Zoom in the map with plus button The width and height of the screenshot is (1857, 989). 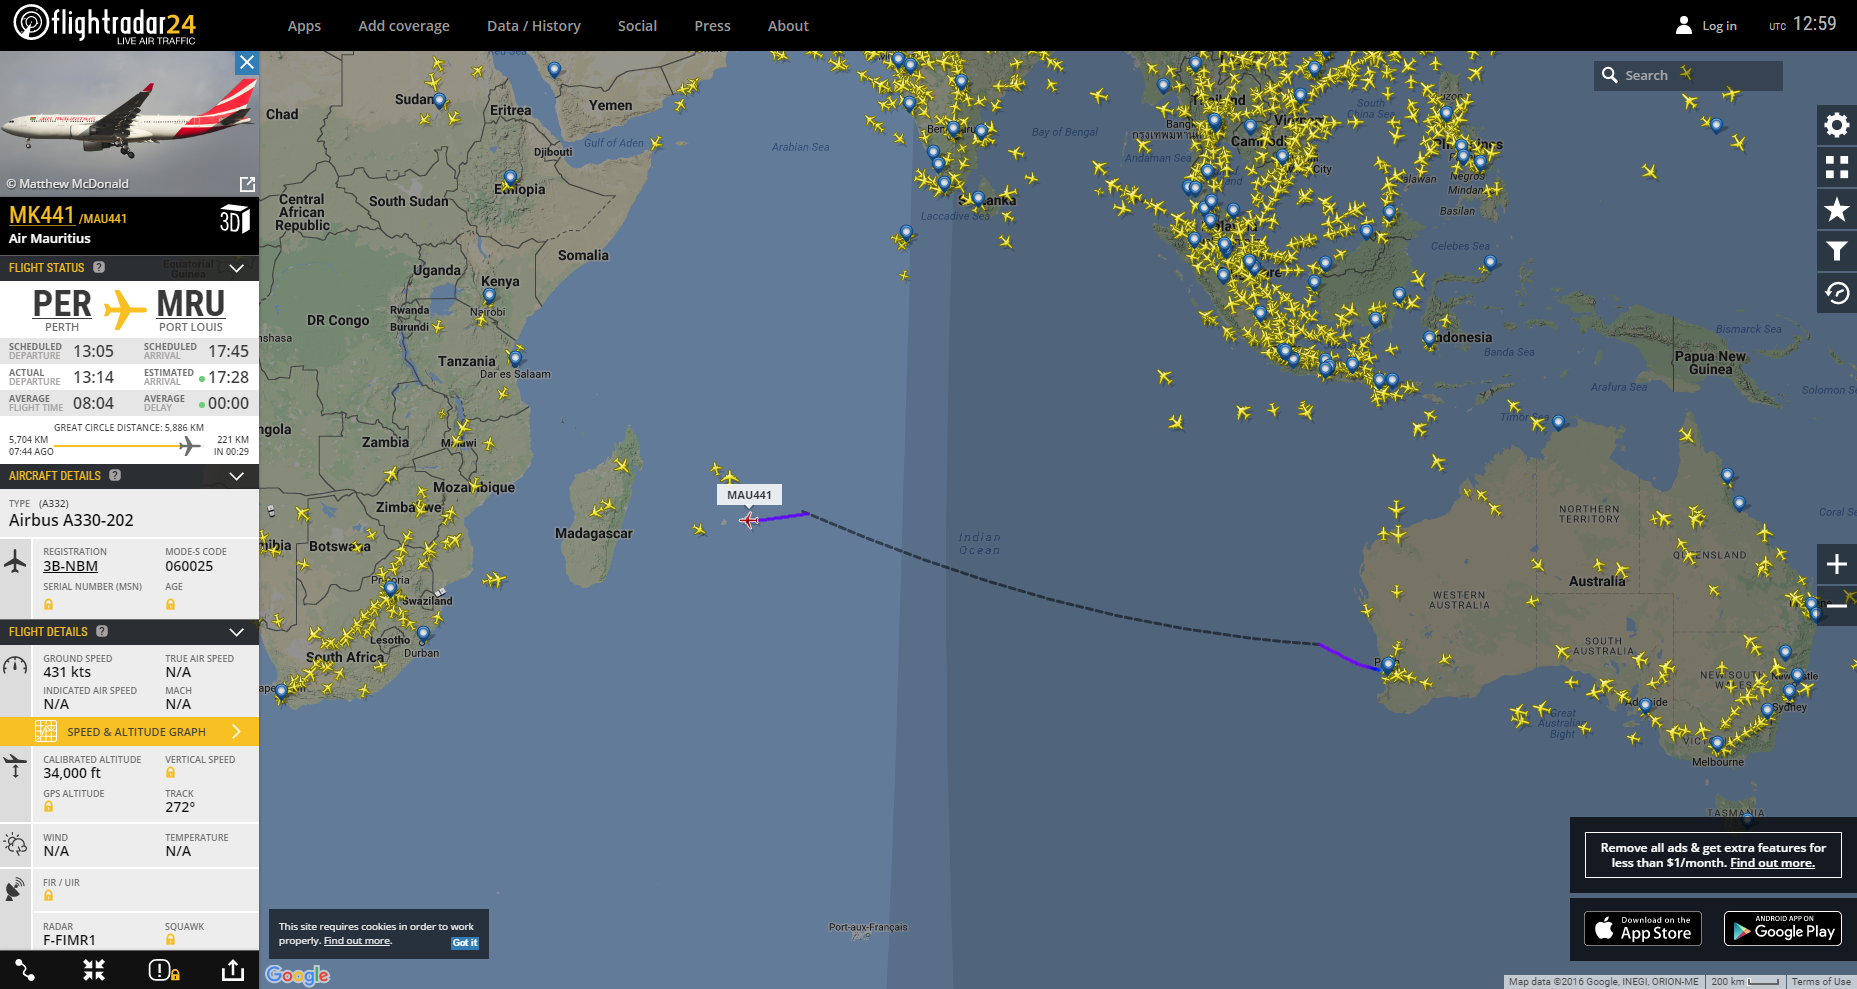pos(1836,564)
